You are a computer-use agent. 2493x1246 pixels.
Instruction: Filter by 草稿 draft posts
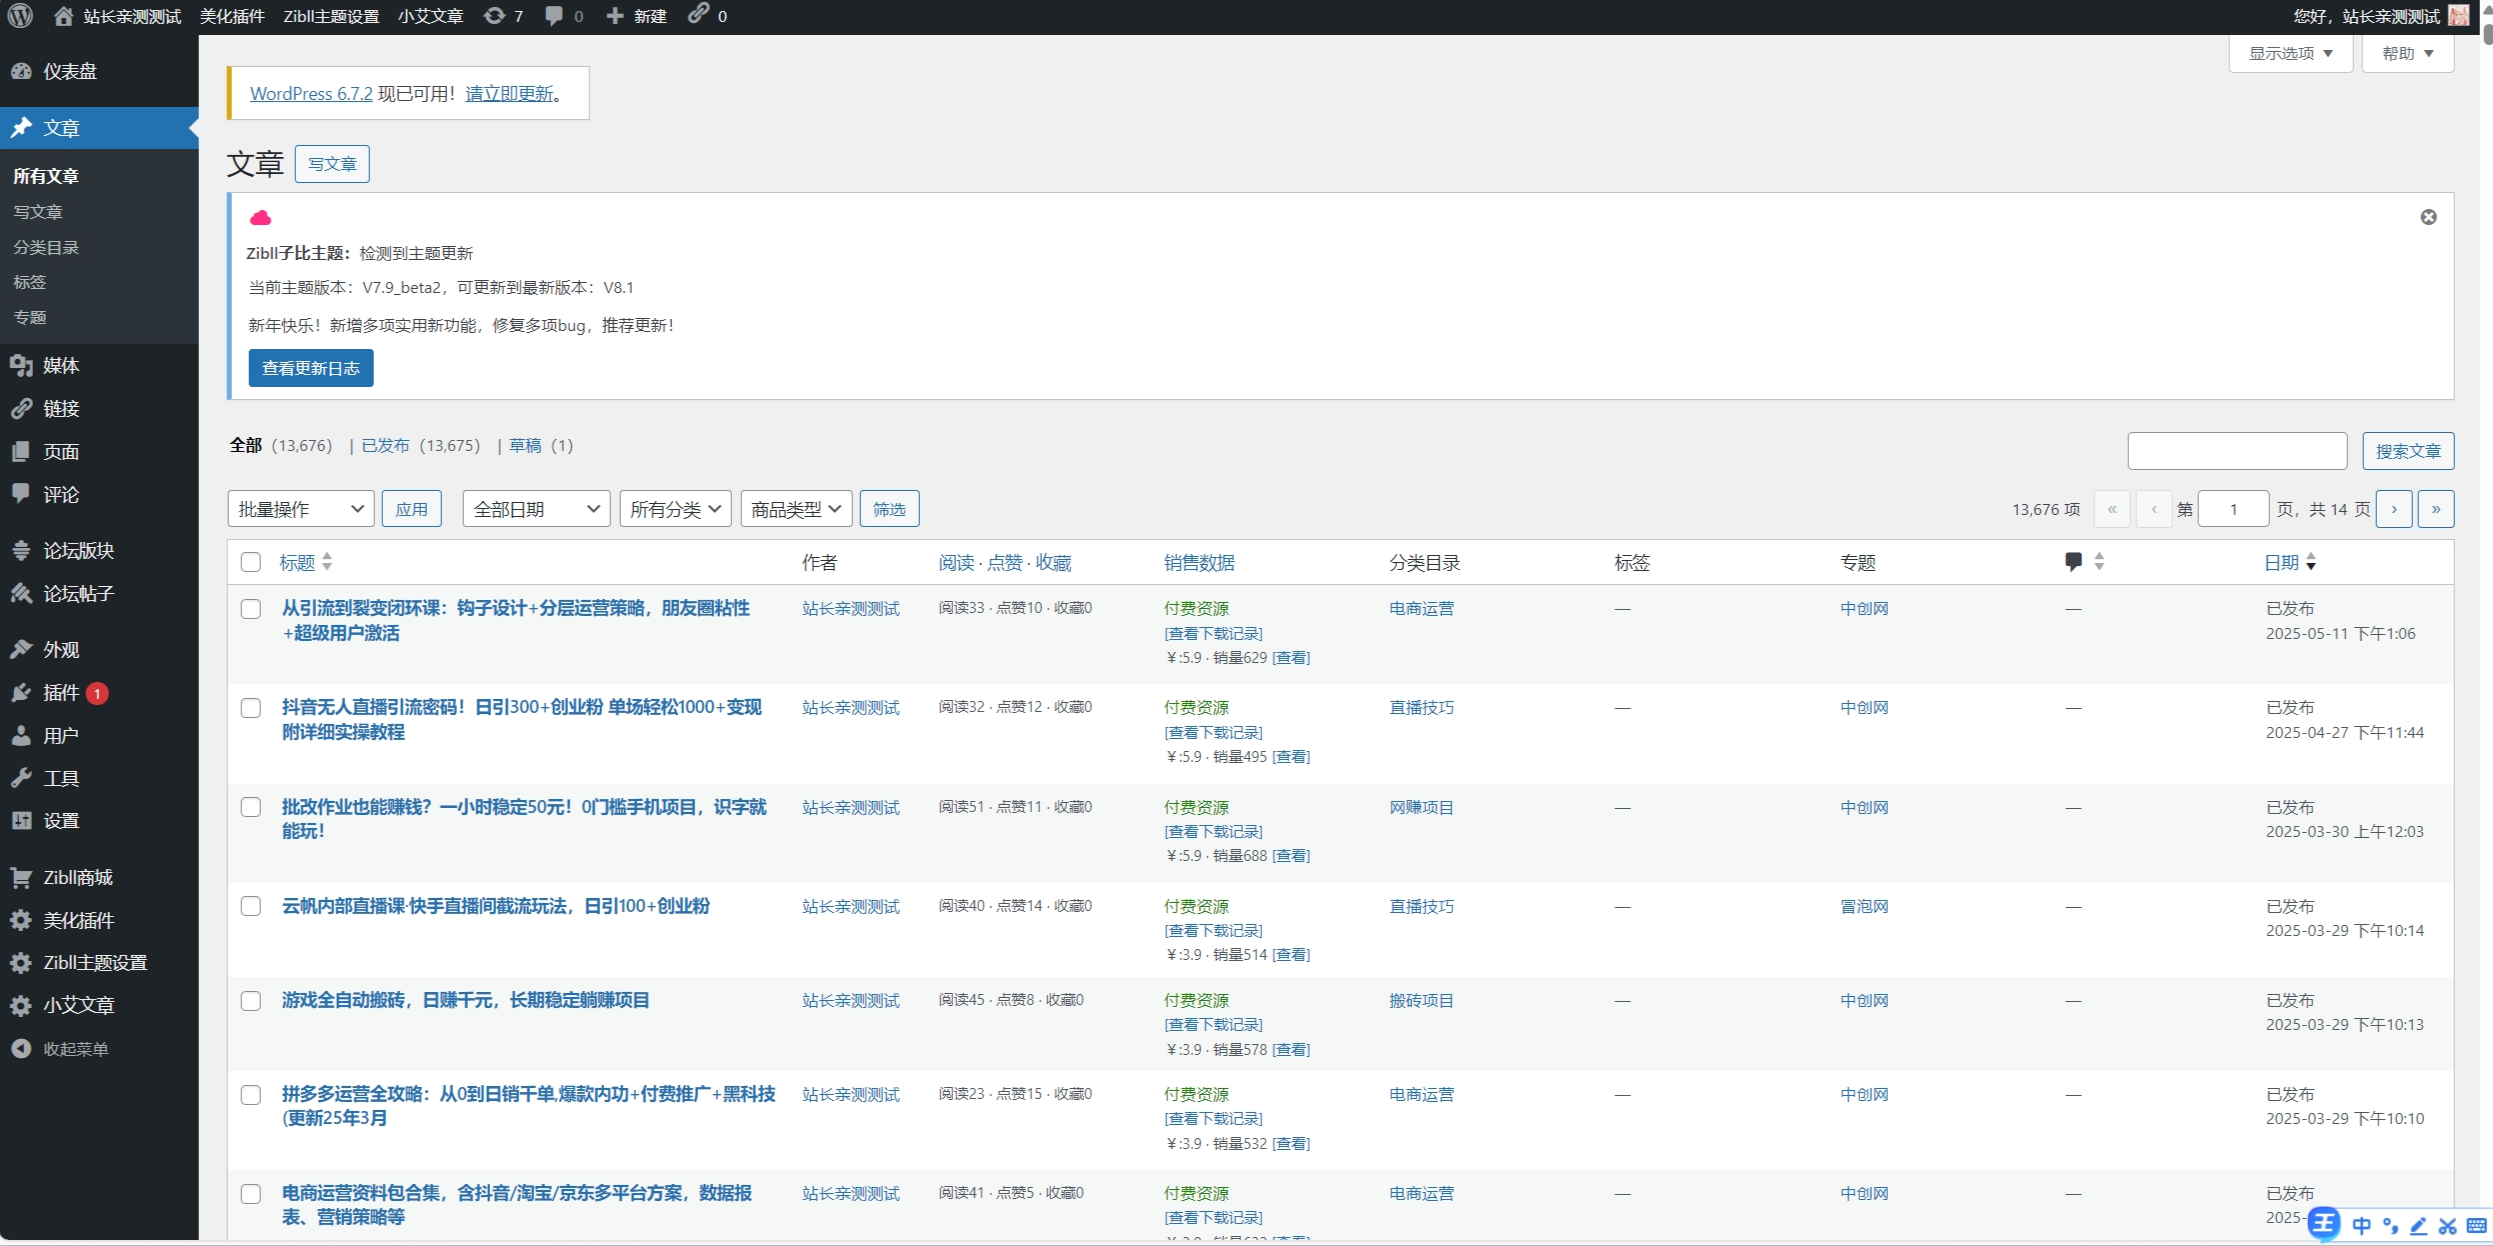(x=525, y=445)
